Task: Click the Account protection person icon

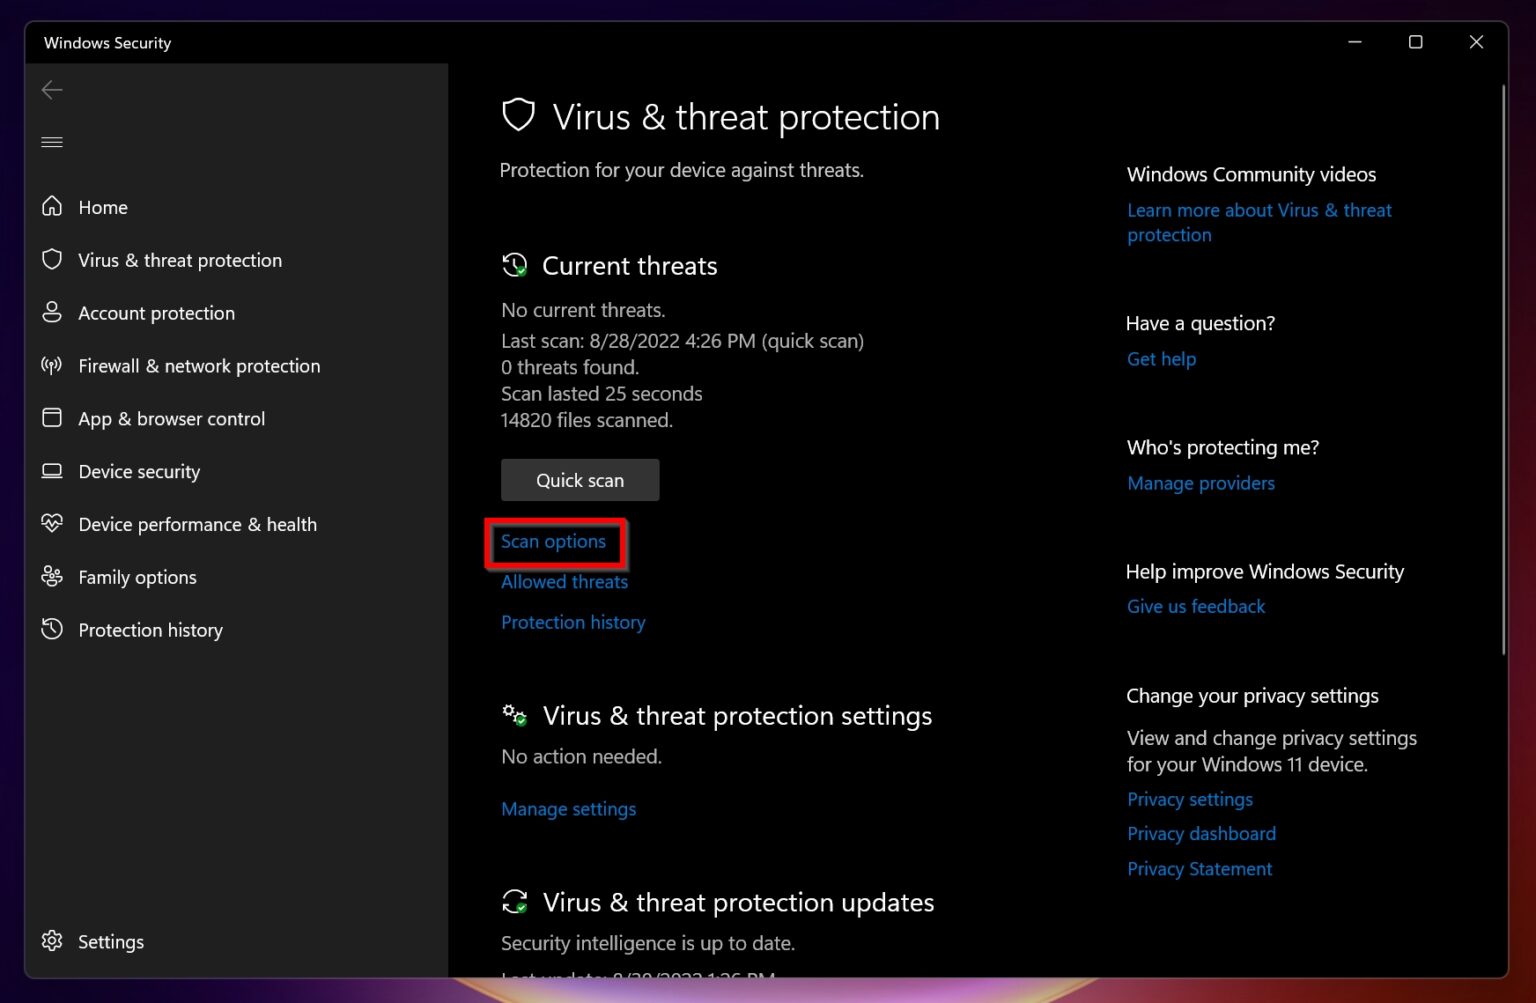Action: pos(52,312)
